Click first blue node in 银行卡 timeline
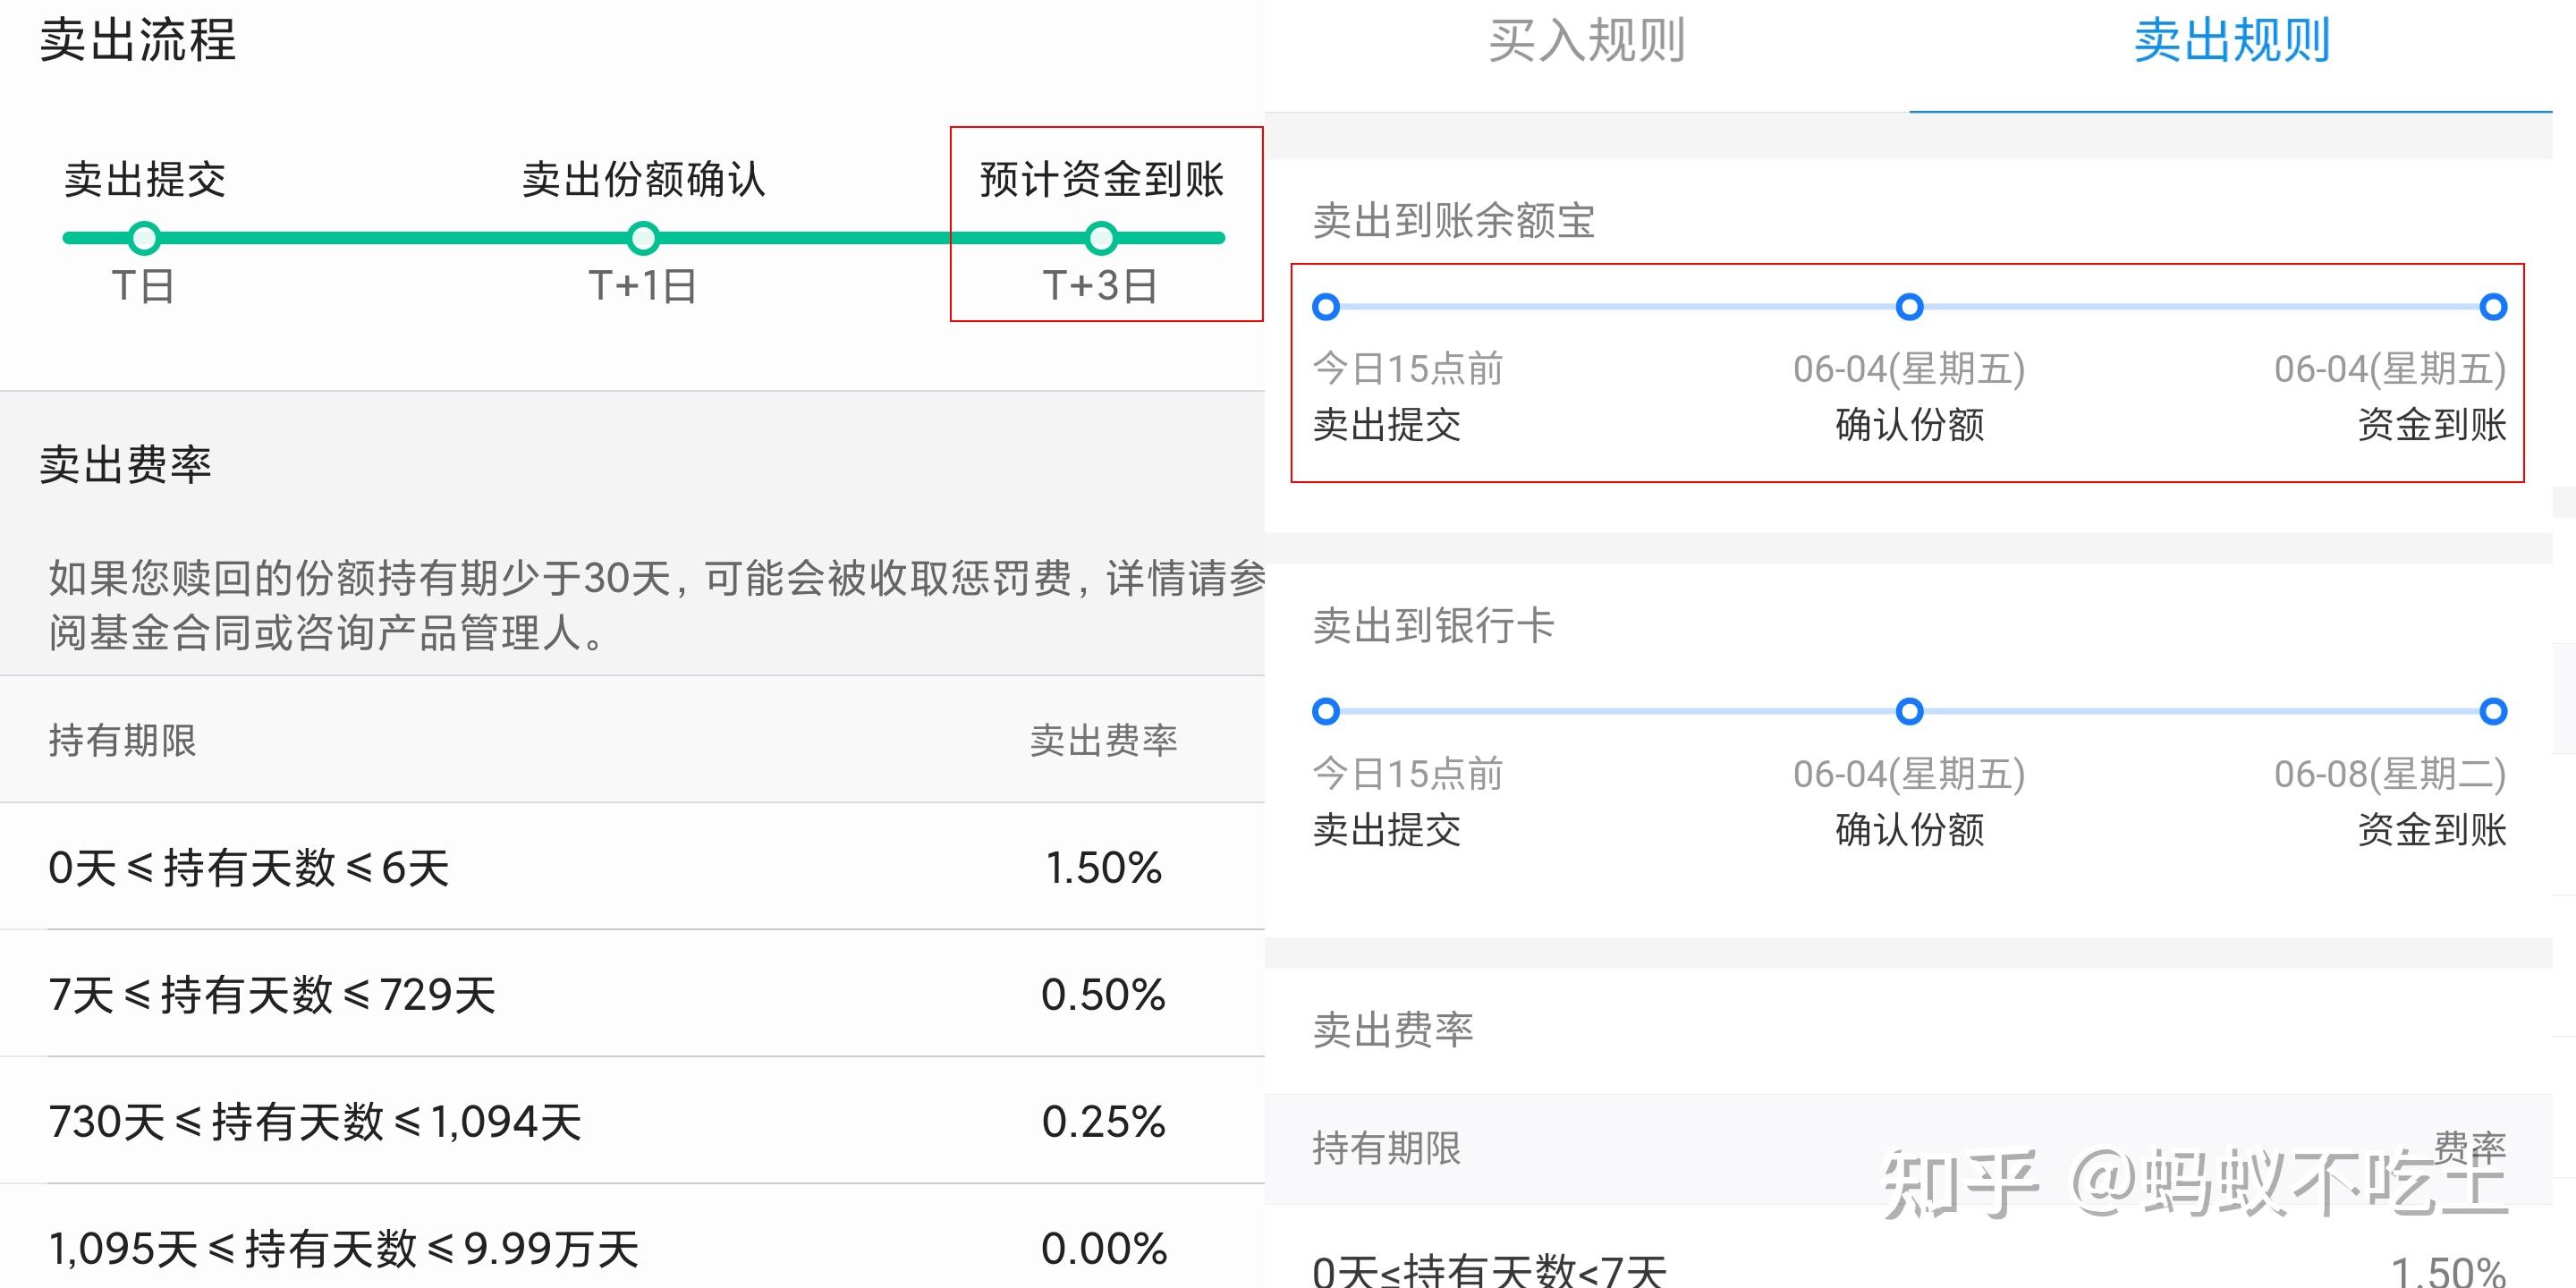This screenshot has width=2576, height=1288. (x=1326, y=711)
